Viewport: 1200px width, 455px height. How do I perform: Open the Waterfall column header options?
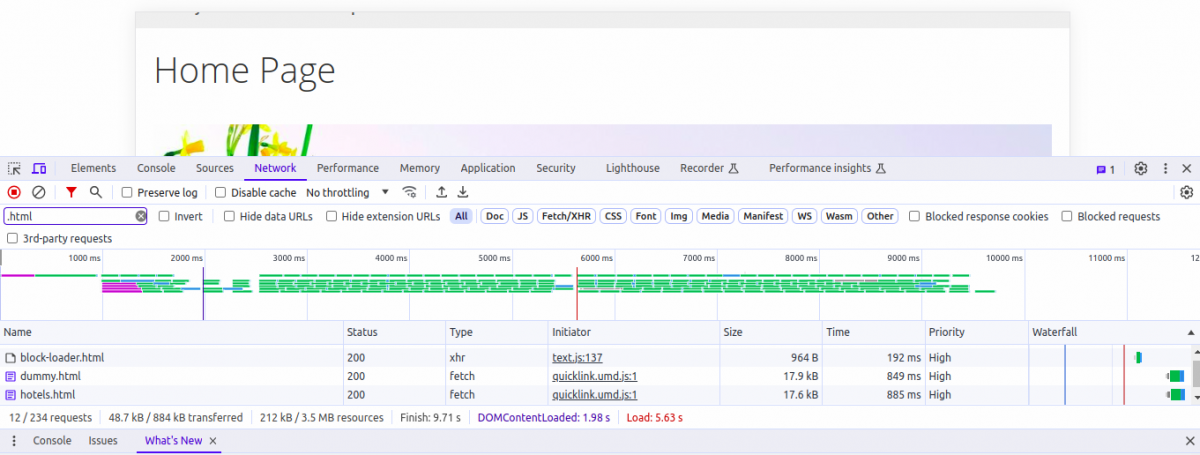coord(1114,331)
